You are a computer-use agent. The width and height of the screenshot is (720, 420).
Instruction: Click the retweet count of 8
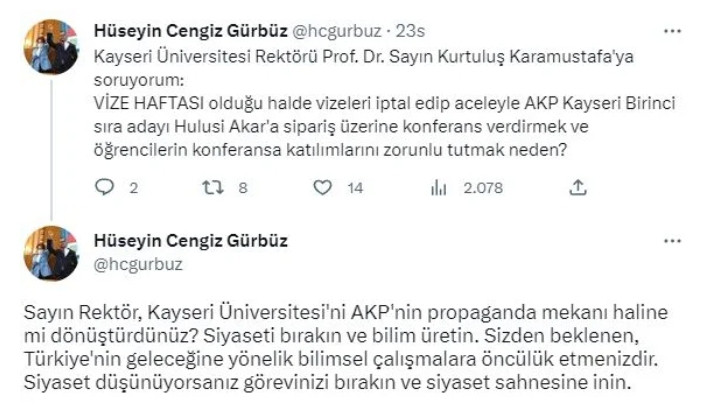(x=242, y=187)
